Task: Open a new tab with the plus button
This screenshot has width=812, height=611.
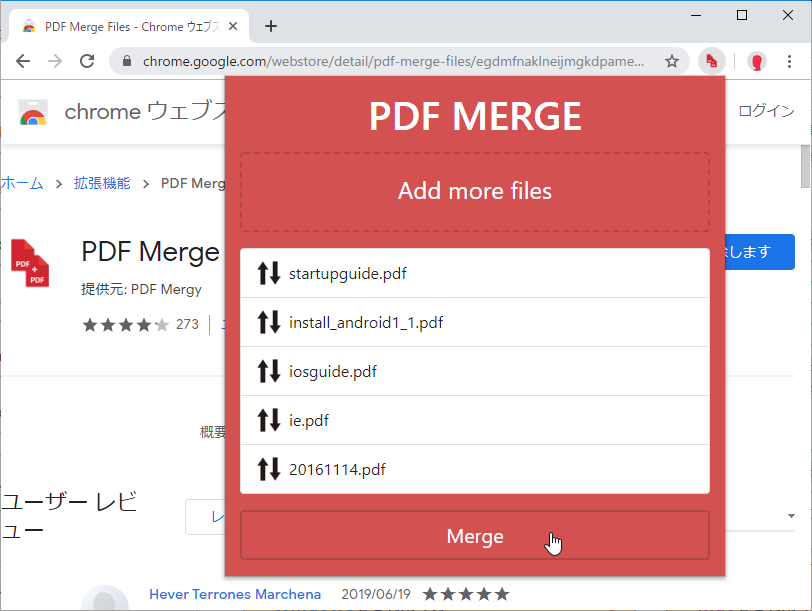Action: pos(271,26)
